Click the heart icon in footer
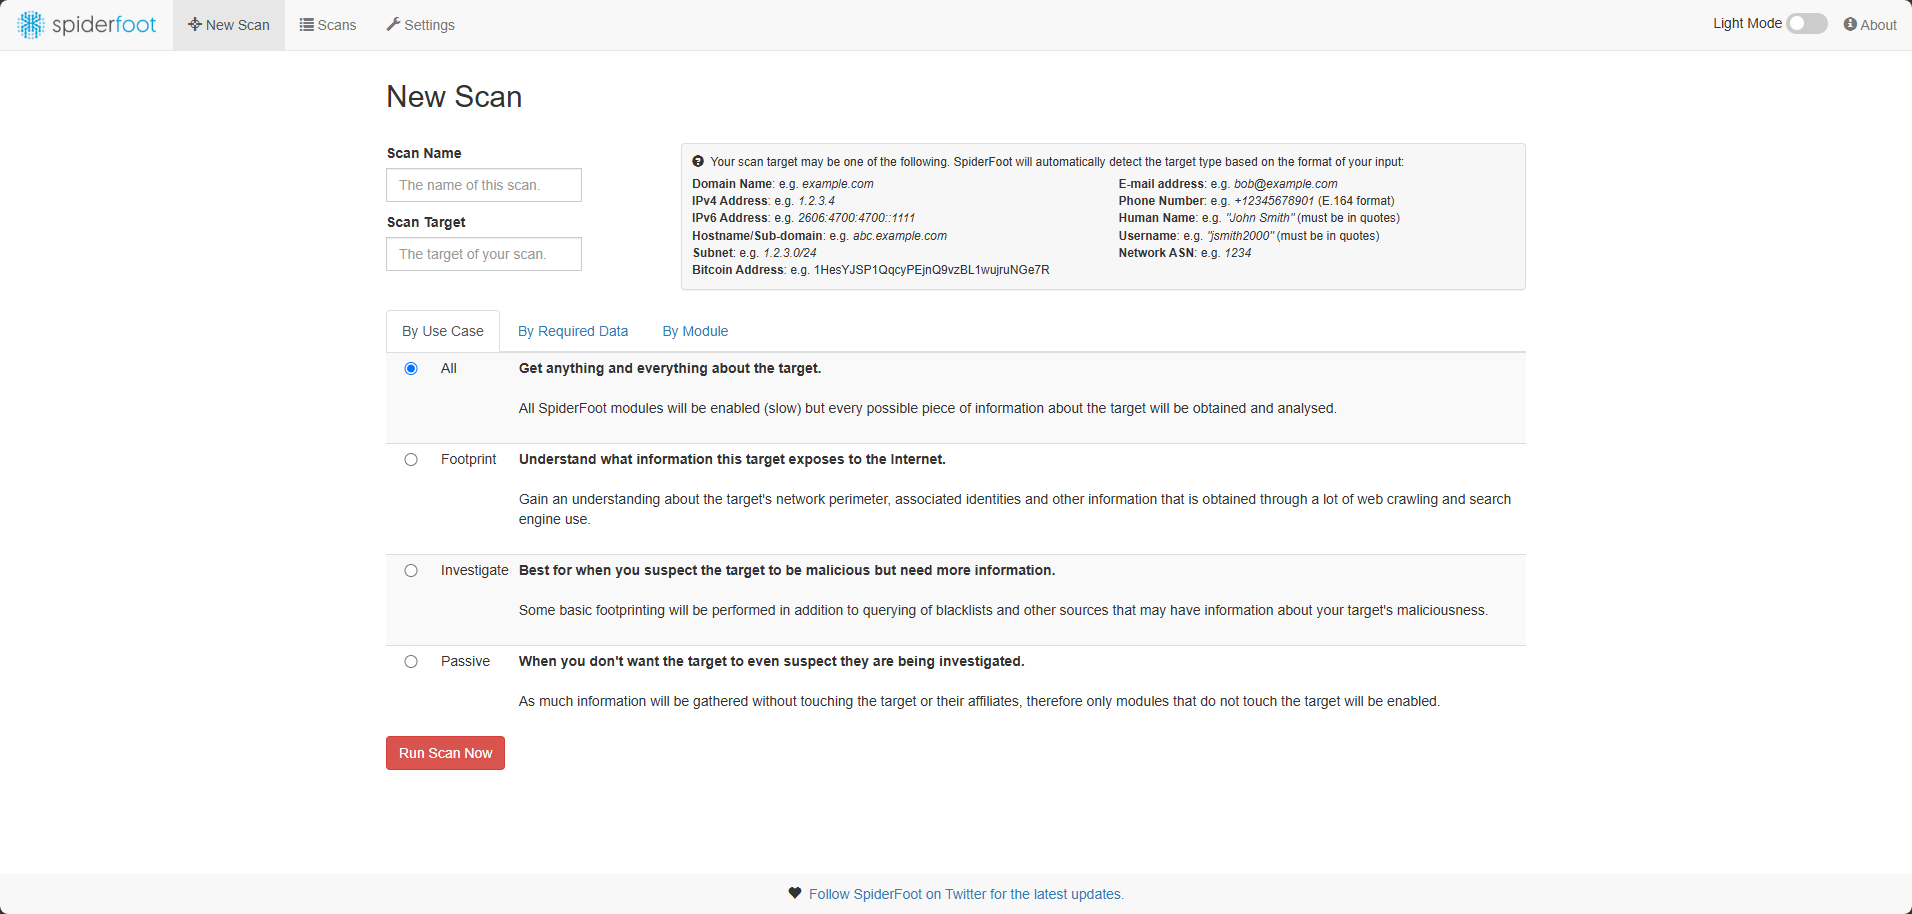This screenshot has width=1912, height=914. tap(795, 893)
